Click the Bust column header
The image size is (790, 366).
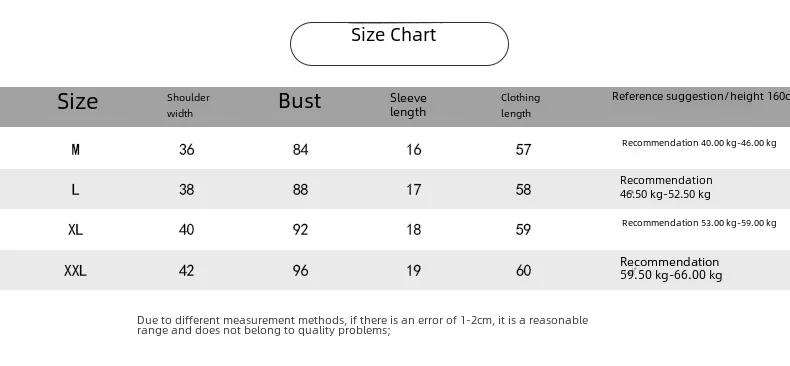(x=300, y=101)
